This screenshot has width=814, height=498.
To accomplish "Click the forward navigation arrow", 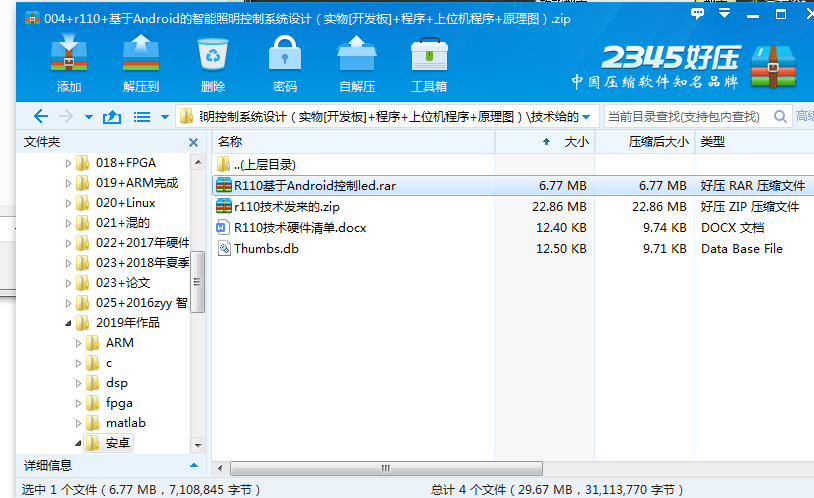I will [66, 116].
